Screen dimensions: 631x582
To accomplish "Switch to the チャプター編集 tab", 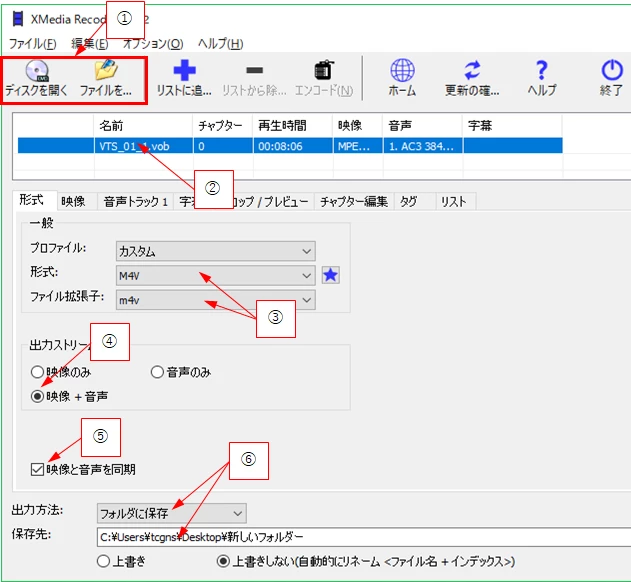I will 354,201.
